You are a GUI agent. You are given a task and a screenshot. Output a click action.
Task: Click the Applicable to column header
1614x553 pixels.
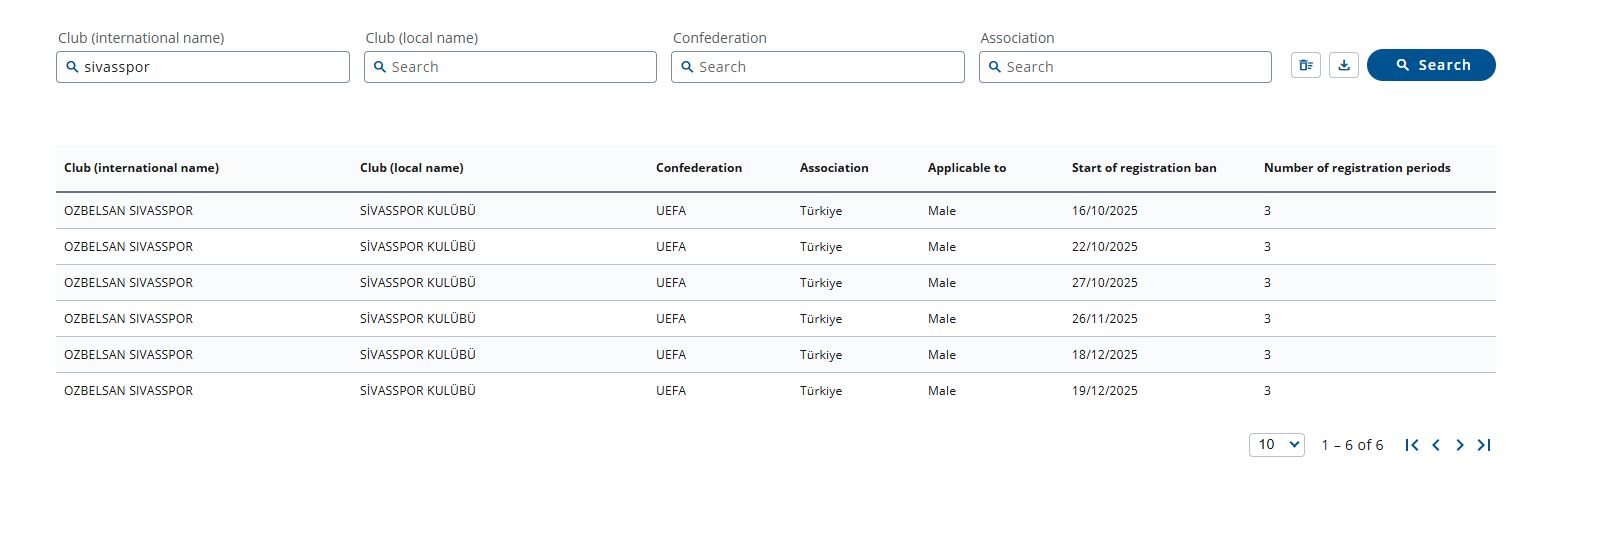(966, 168)
